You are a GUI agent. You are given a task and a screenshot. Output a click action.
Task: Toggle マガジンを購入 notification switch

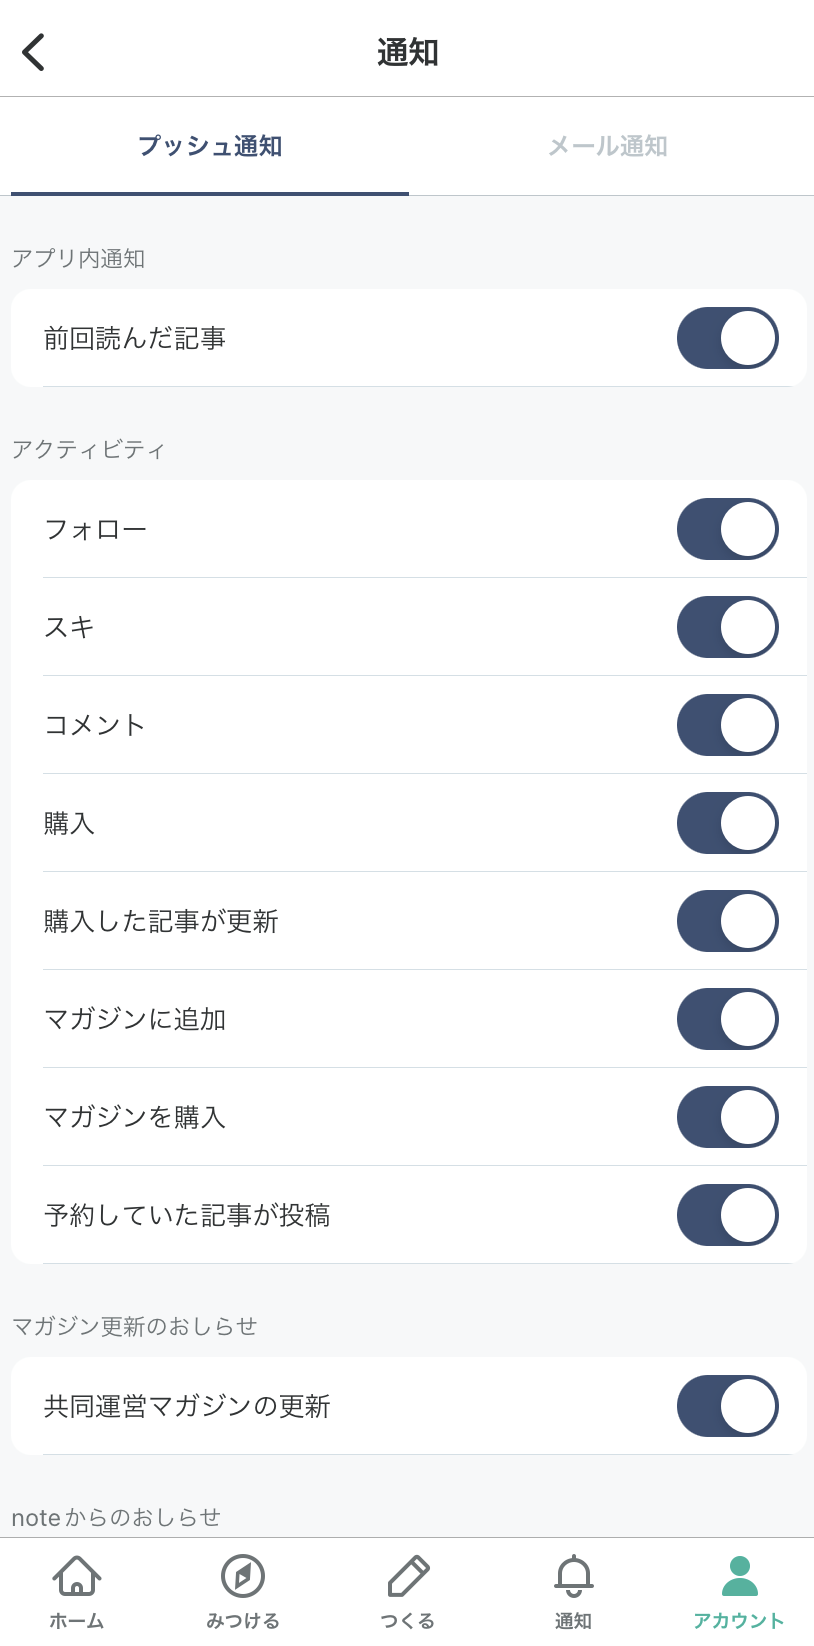coord(727,1117)
